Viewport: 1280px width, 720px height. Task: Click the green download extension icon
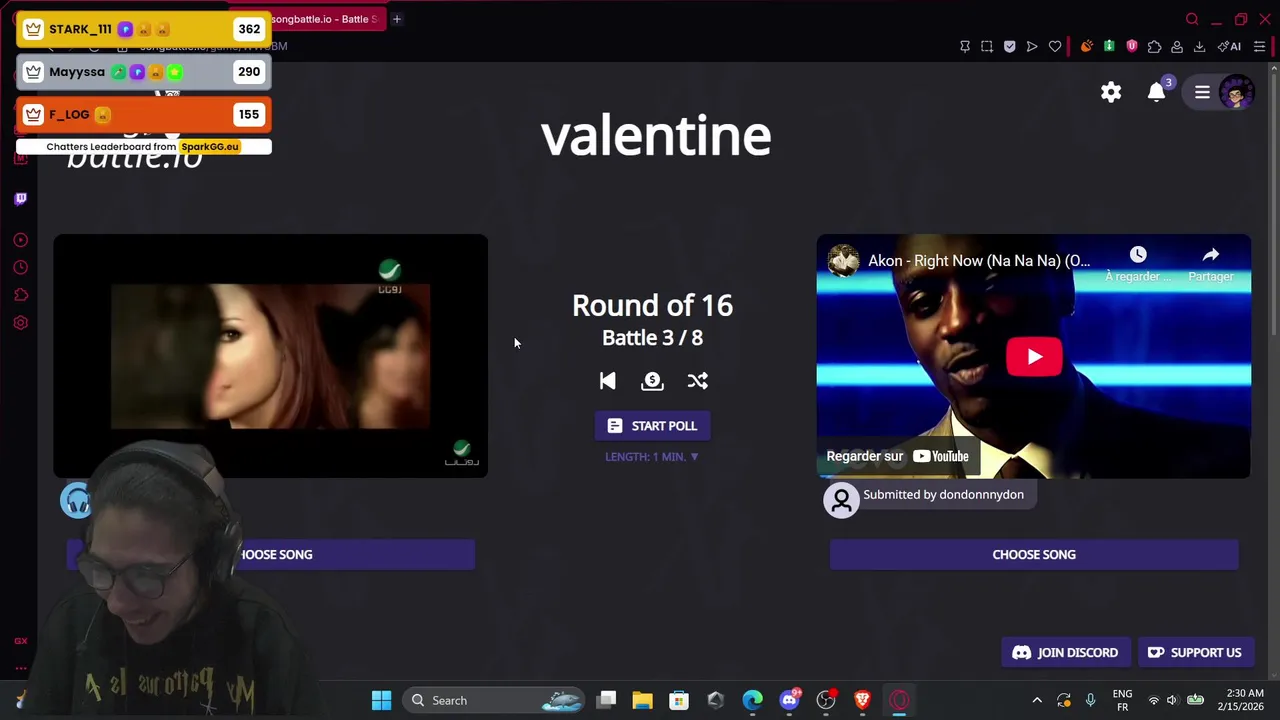1109,46
